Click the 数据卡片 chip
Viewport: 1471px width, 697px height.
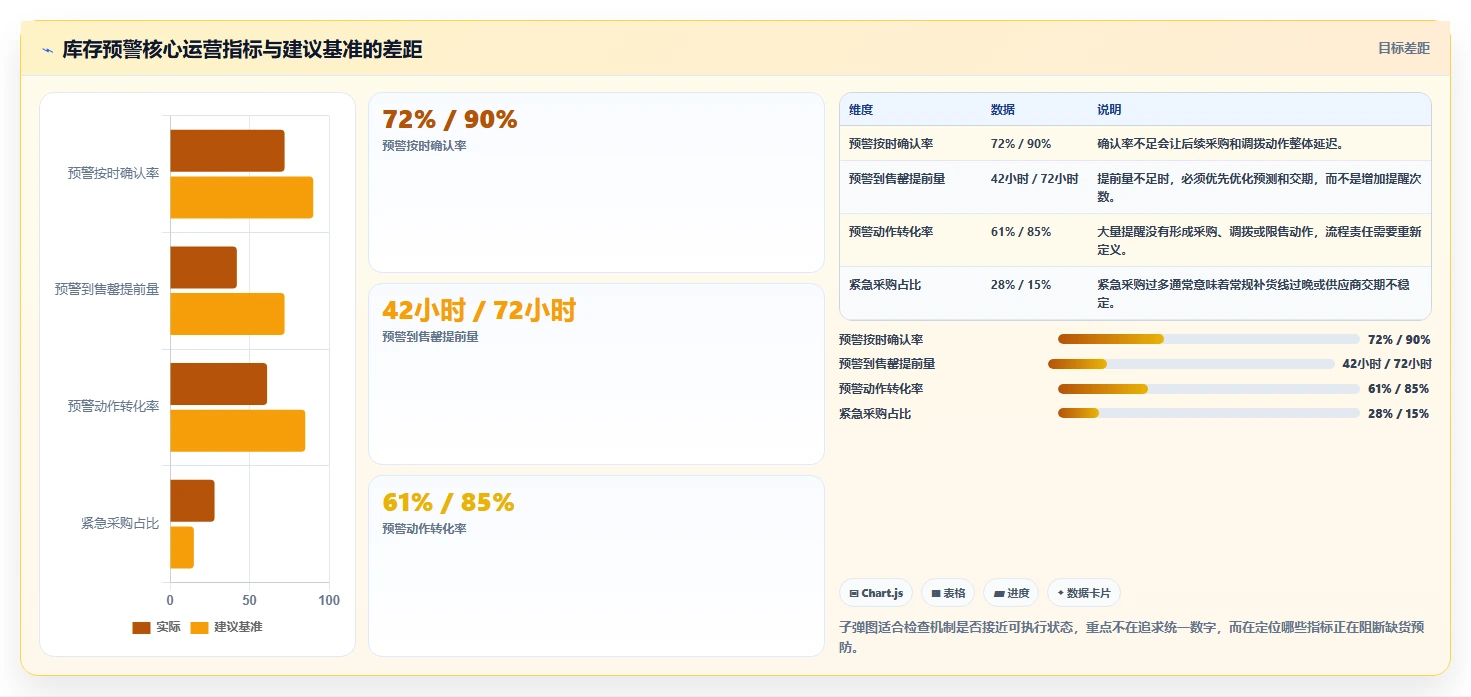coord(1084,593)
